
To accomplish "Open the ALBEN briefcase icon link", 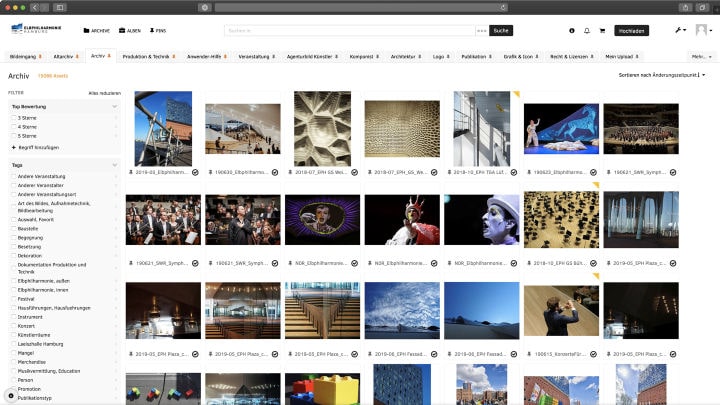I will (130, 31).
